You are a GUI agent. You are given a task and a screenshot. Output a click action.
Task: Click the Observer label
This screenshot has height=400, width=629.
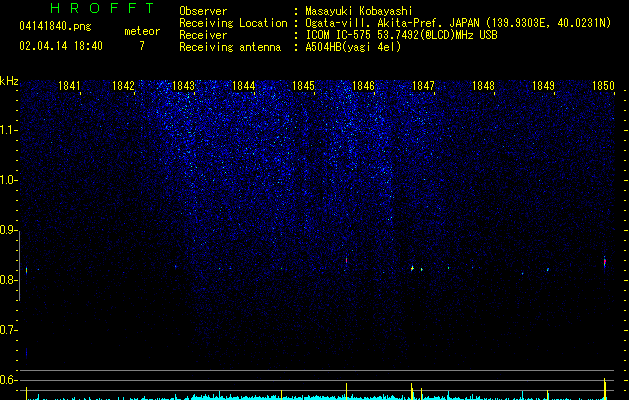pos(203,11)
